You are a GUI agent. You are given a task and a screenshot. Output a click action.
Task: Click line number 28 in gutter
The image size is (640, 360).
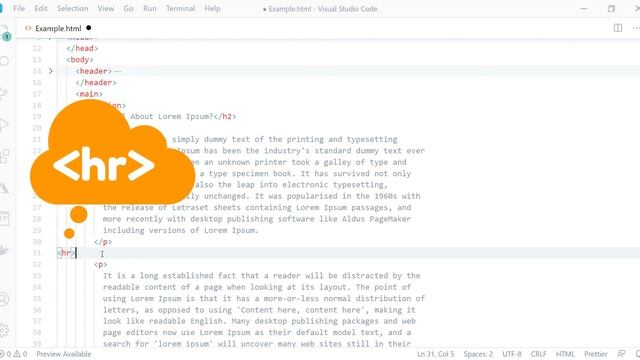(x=37, y=219)
